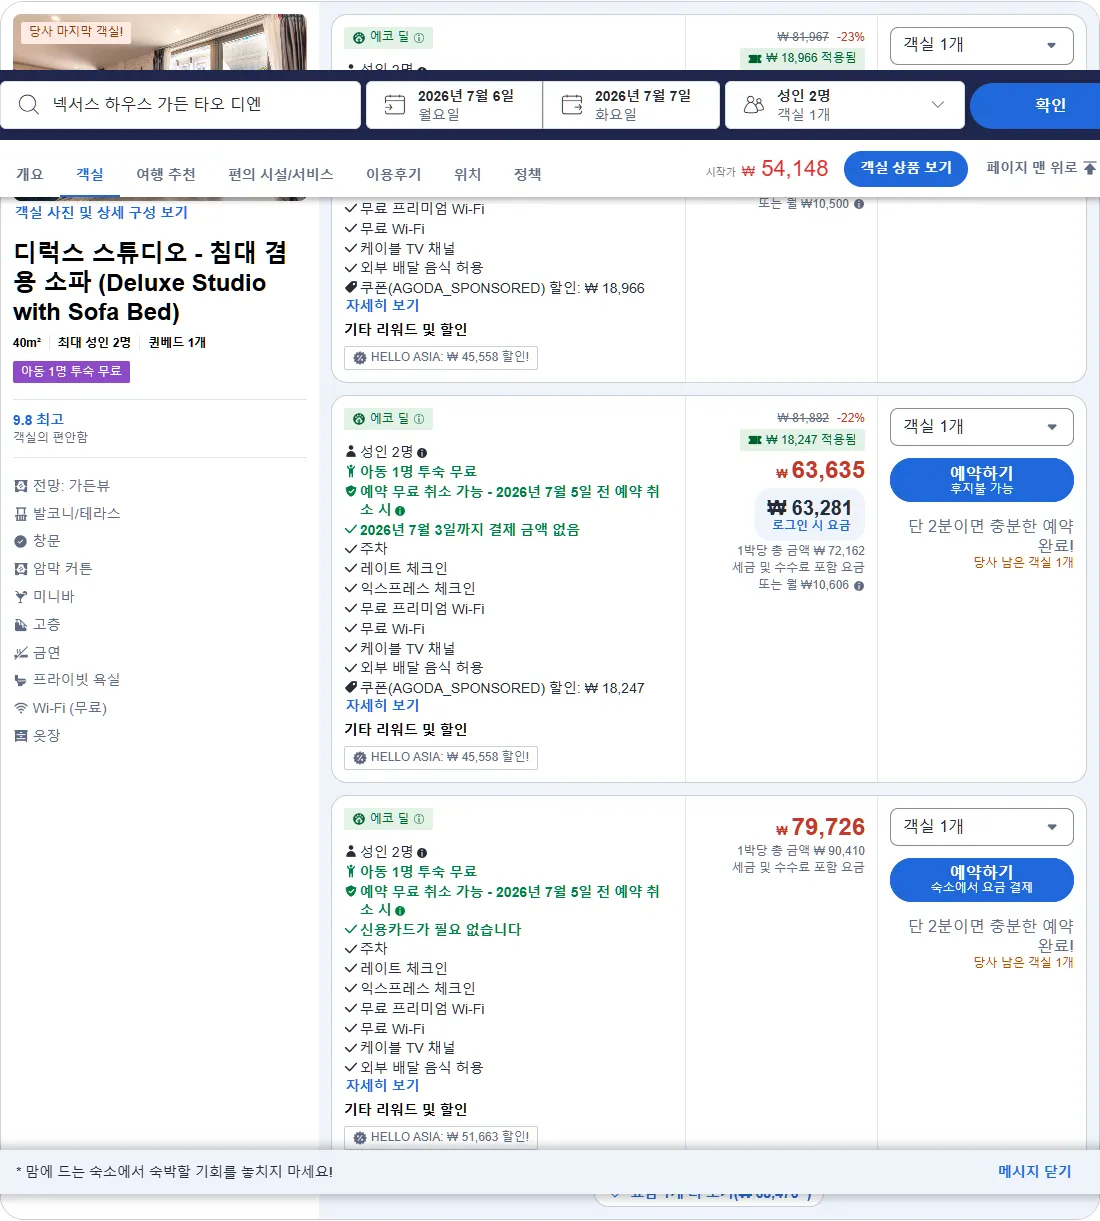Click coupon tag icon in ₩18,247 discount row
The width and height of the screenshot is (1100, 1221).
pos(351,687)
